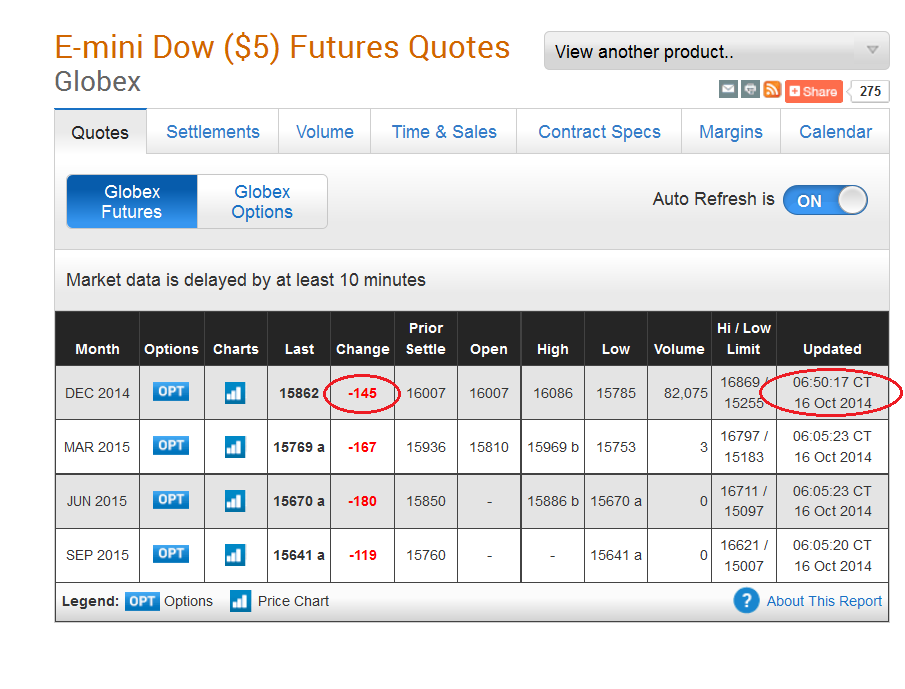Click the Prior Settle column header
The height and width of the screenshot is (689, 905).
[x=426, y=339]
